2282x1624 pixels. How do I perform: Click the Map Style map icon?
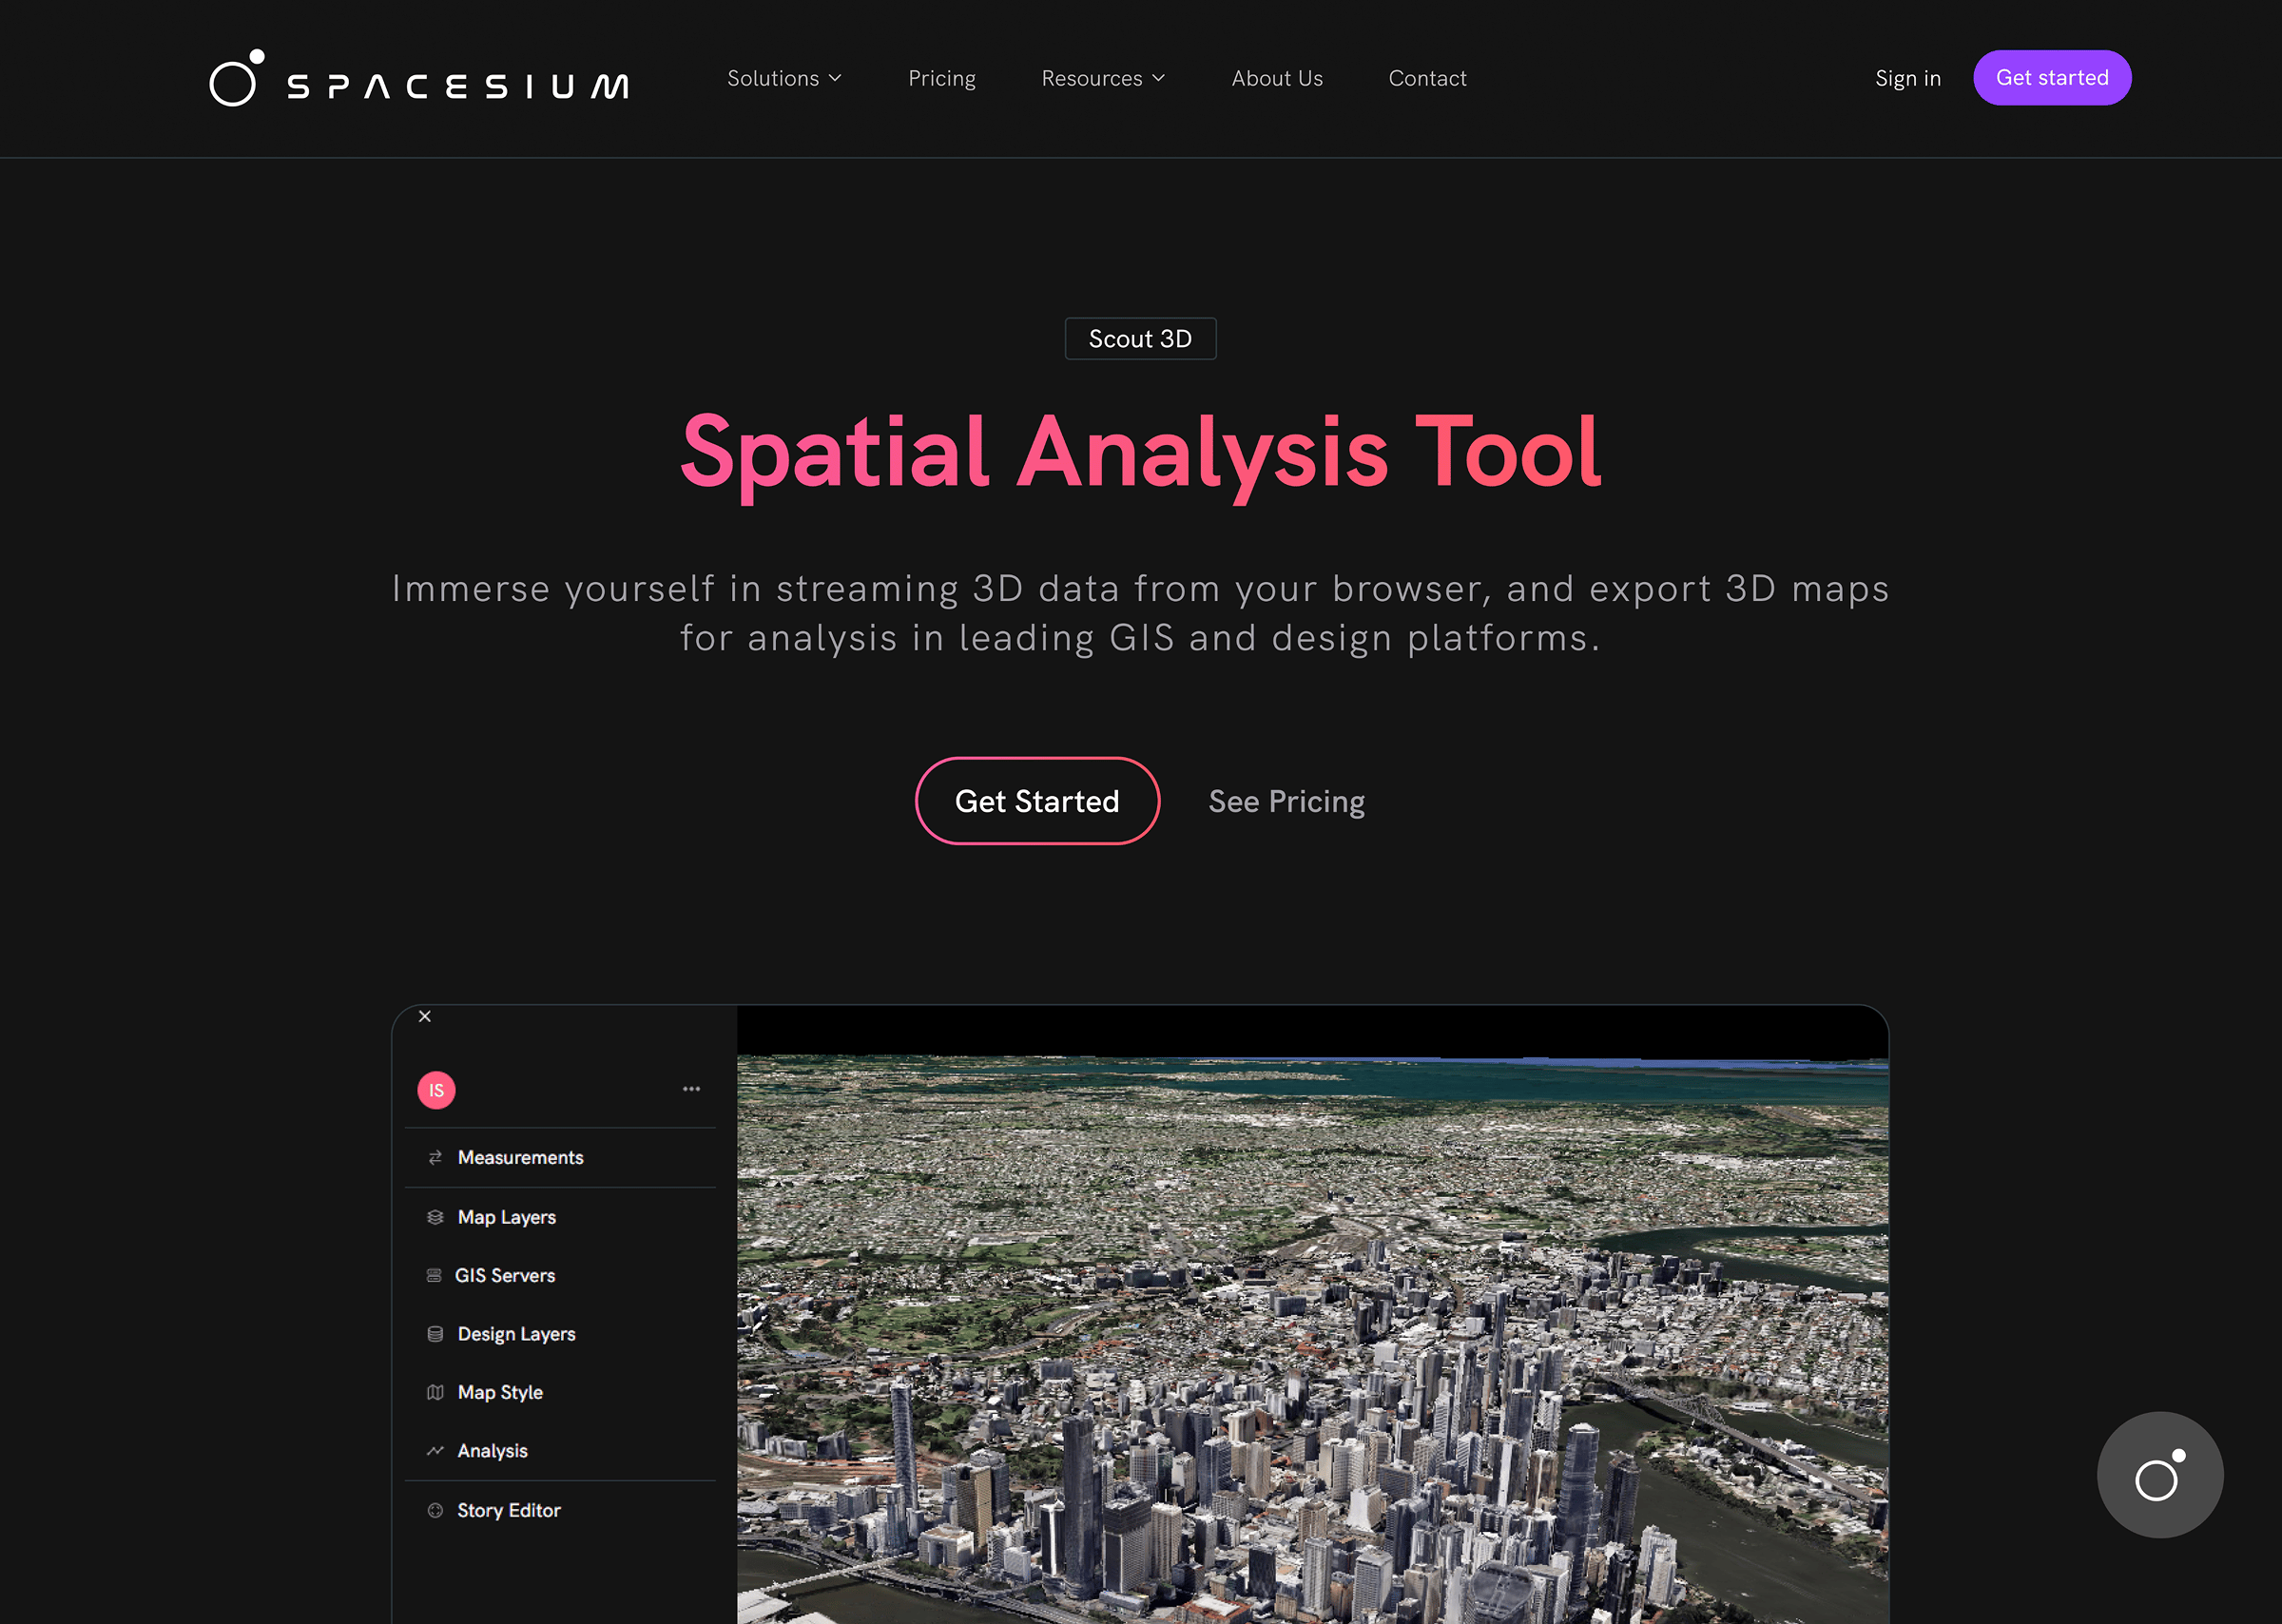(x=435, y=1392)
